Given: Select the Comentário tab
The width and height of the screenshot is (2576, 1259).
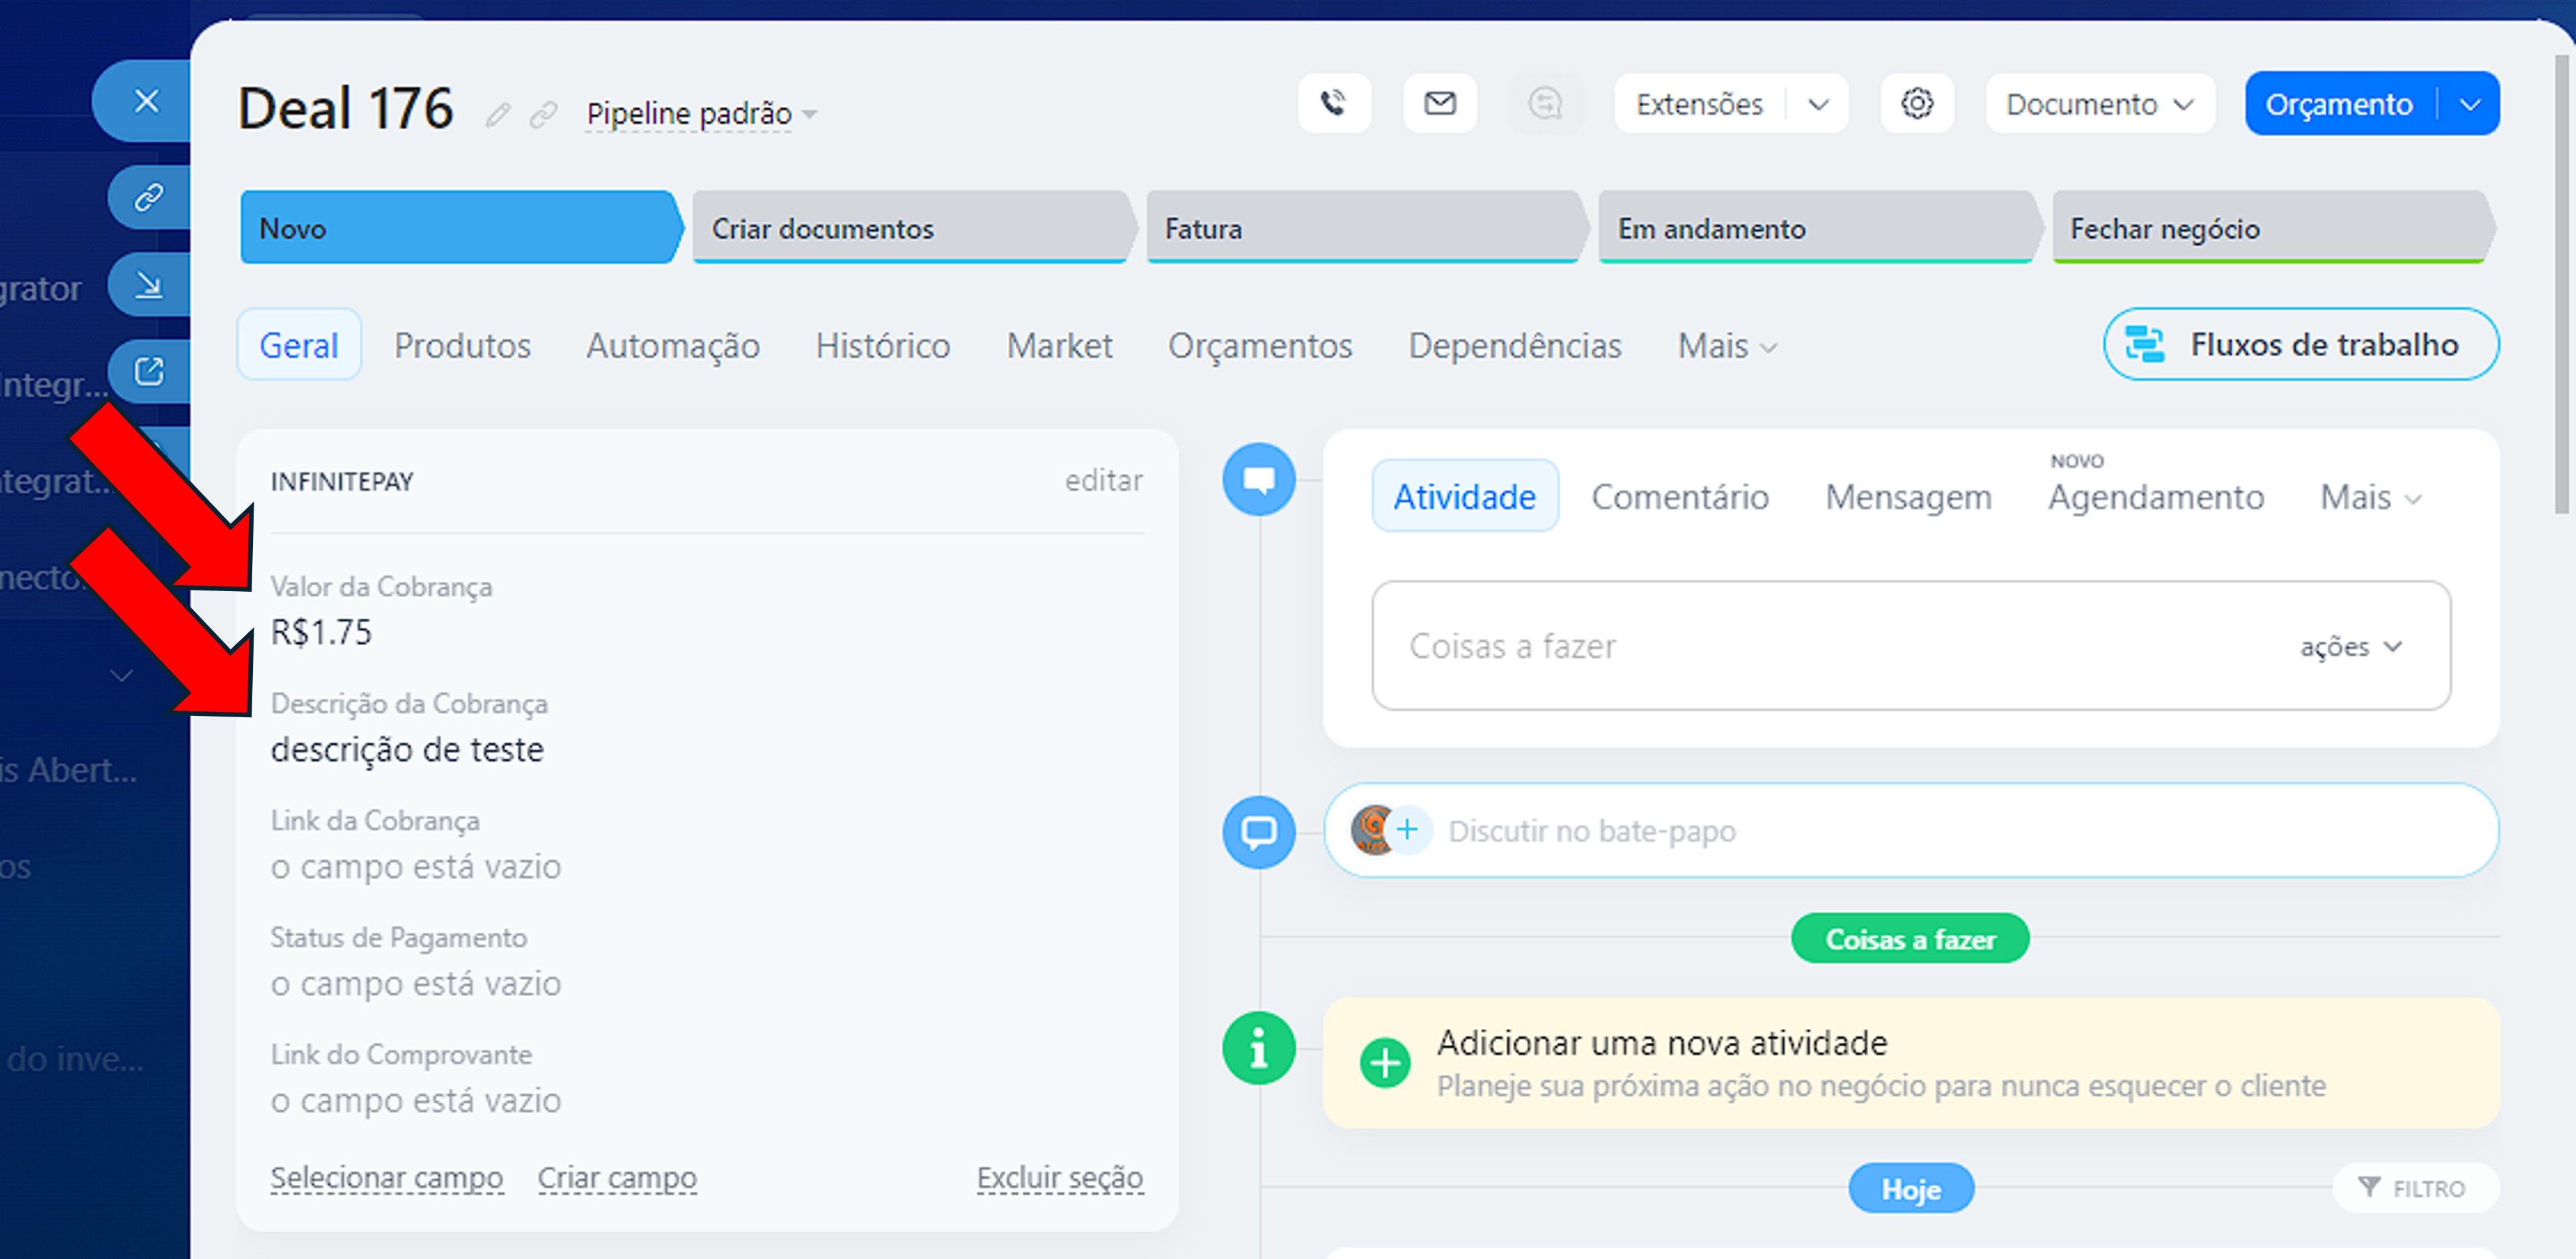Looking at the screenshot, I should tap(1679, 497).
